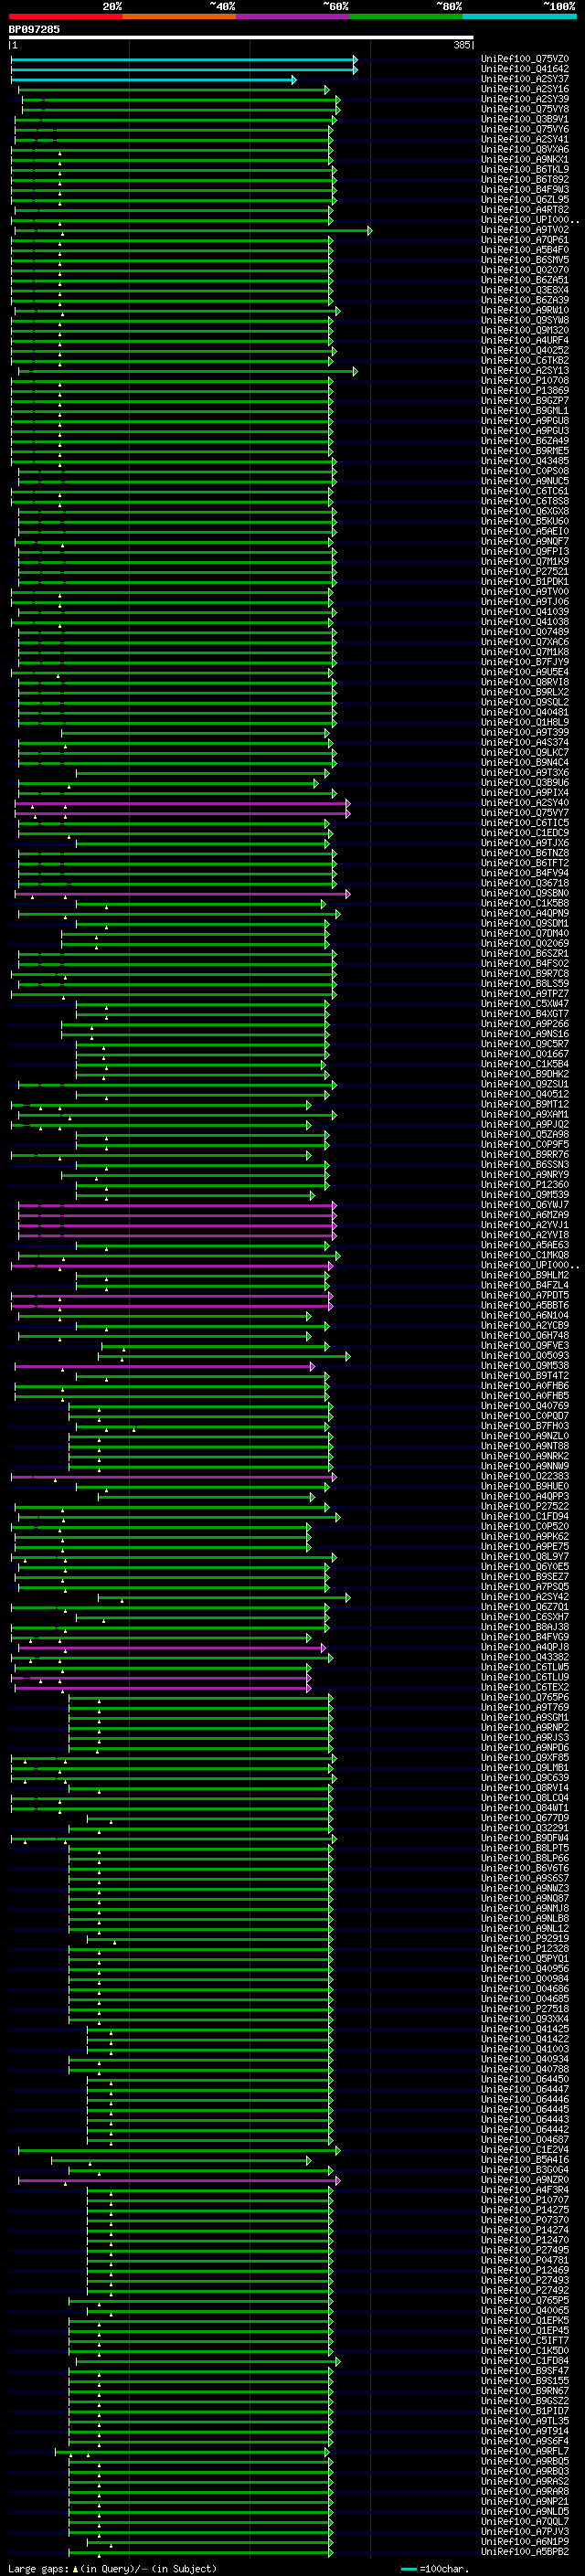
Task: Click the UniRef100_C6TEX2 label
Action: coord(525,1687)
